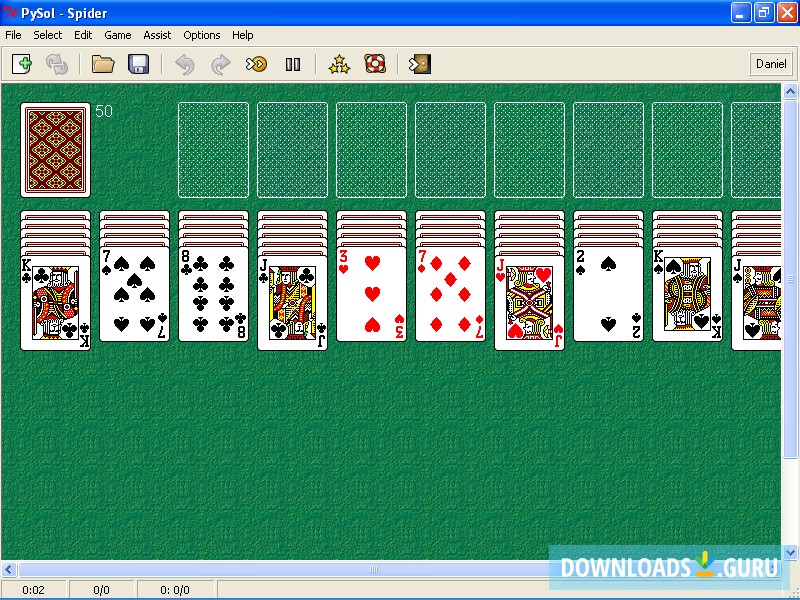This screenshot has height=600, width=800.
Task: Restore down the PySol window
Action: pyautogui.click(x=764, y=13)
